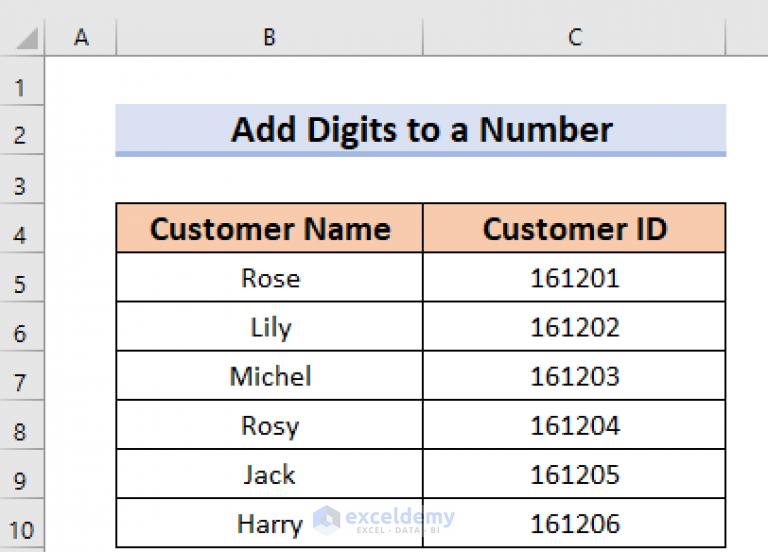
Task: Click the cell containing Lily
Action: 269,327
